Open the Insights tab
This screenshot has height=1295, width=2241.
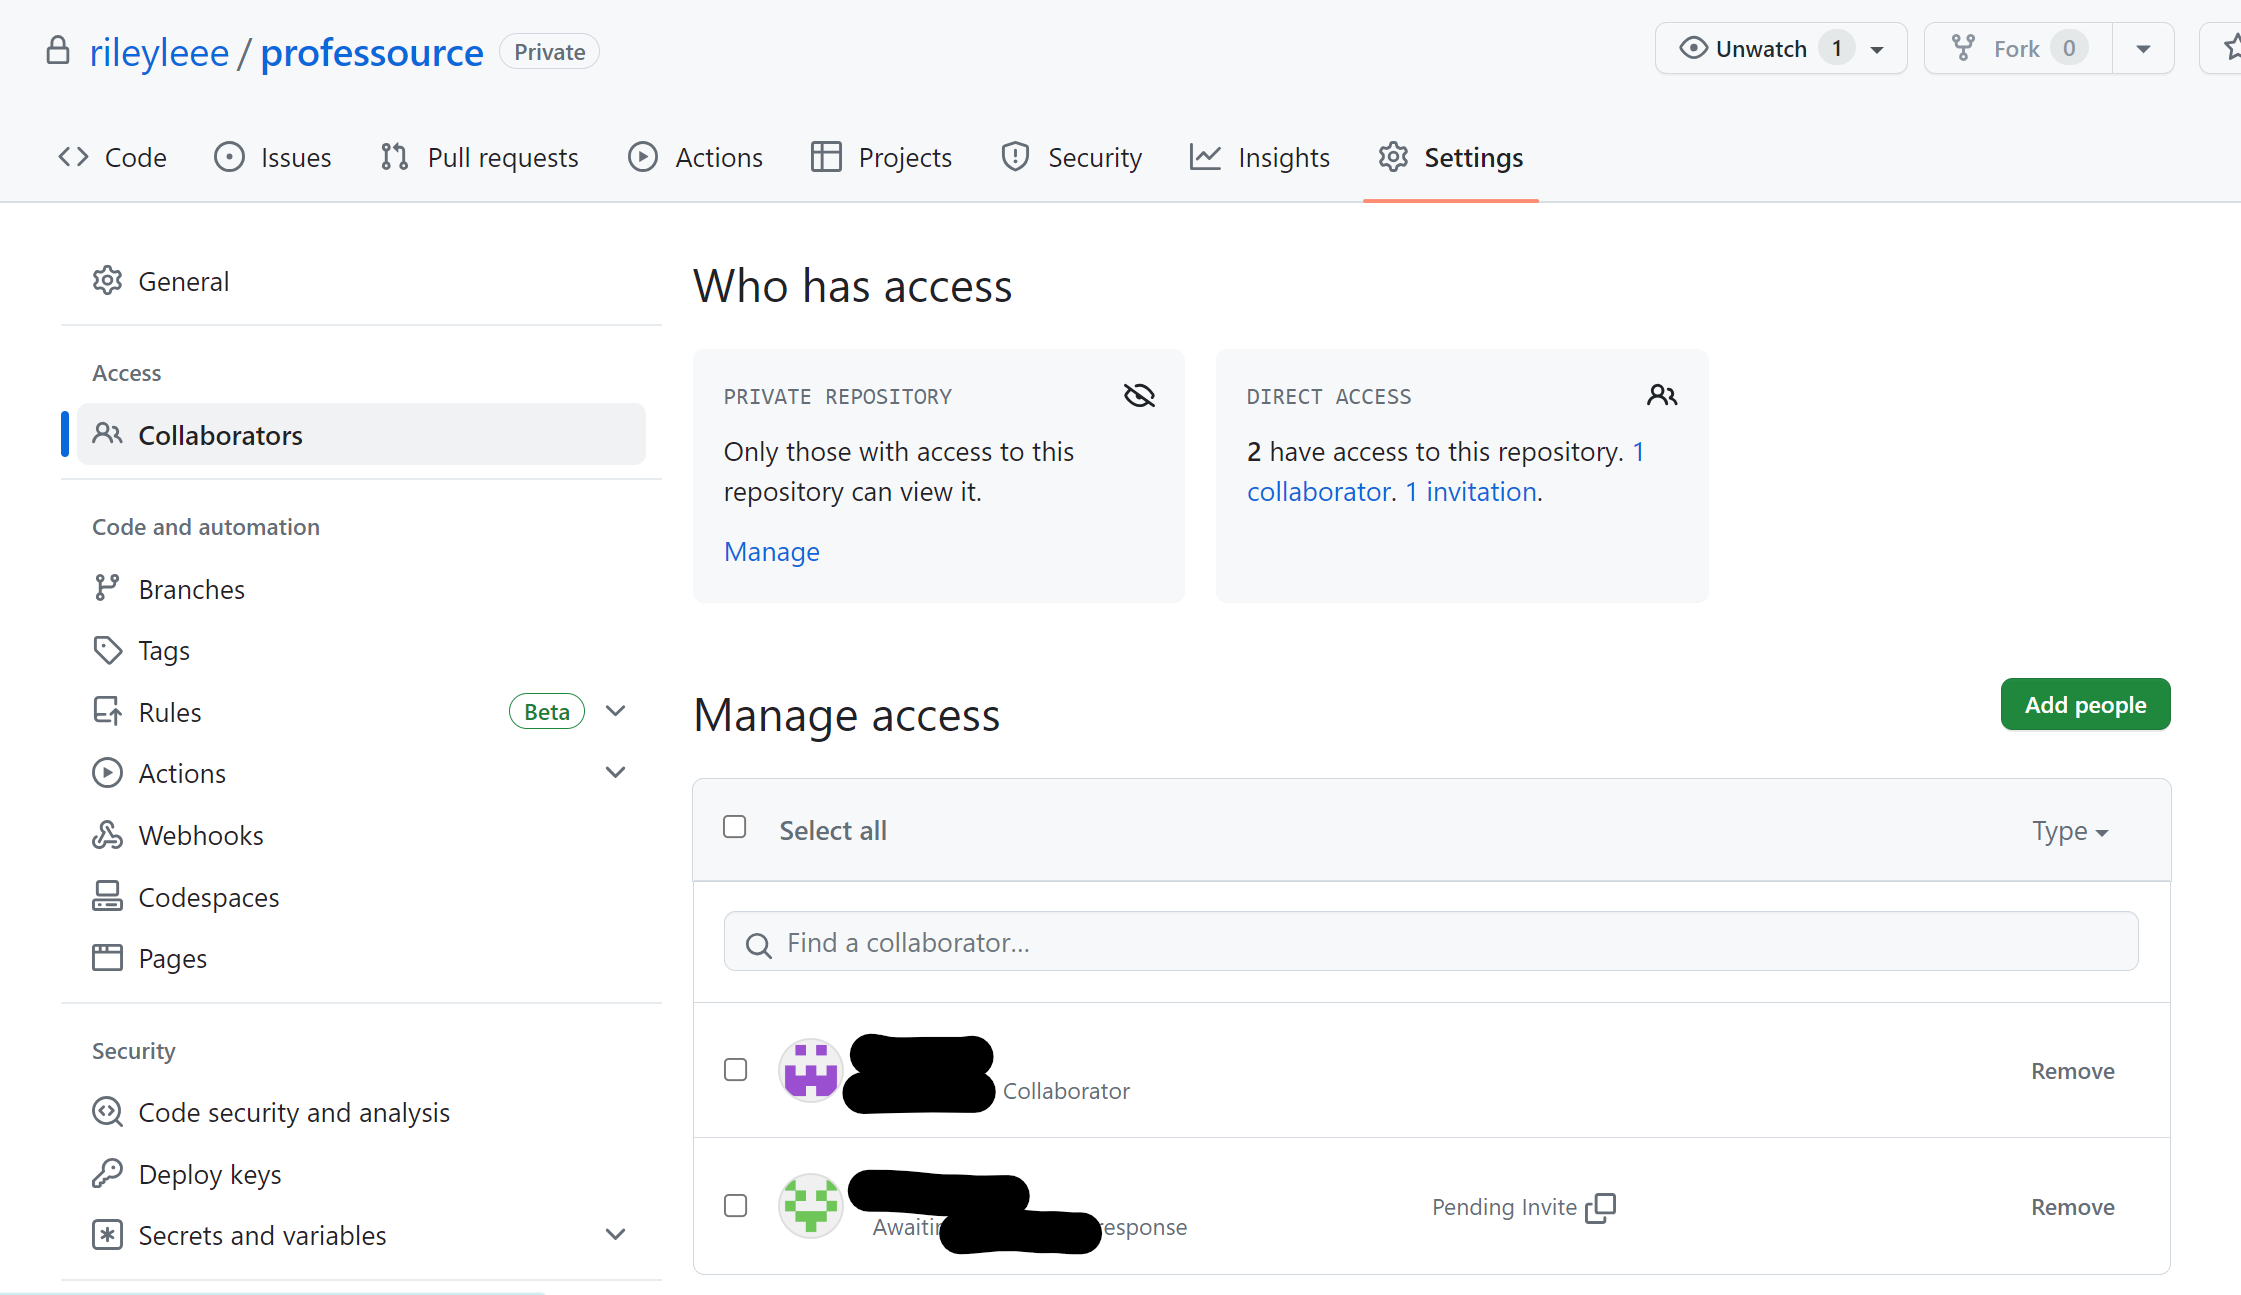click(x=1260, y=157)
